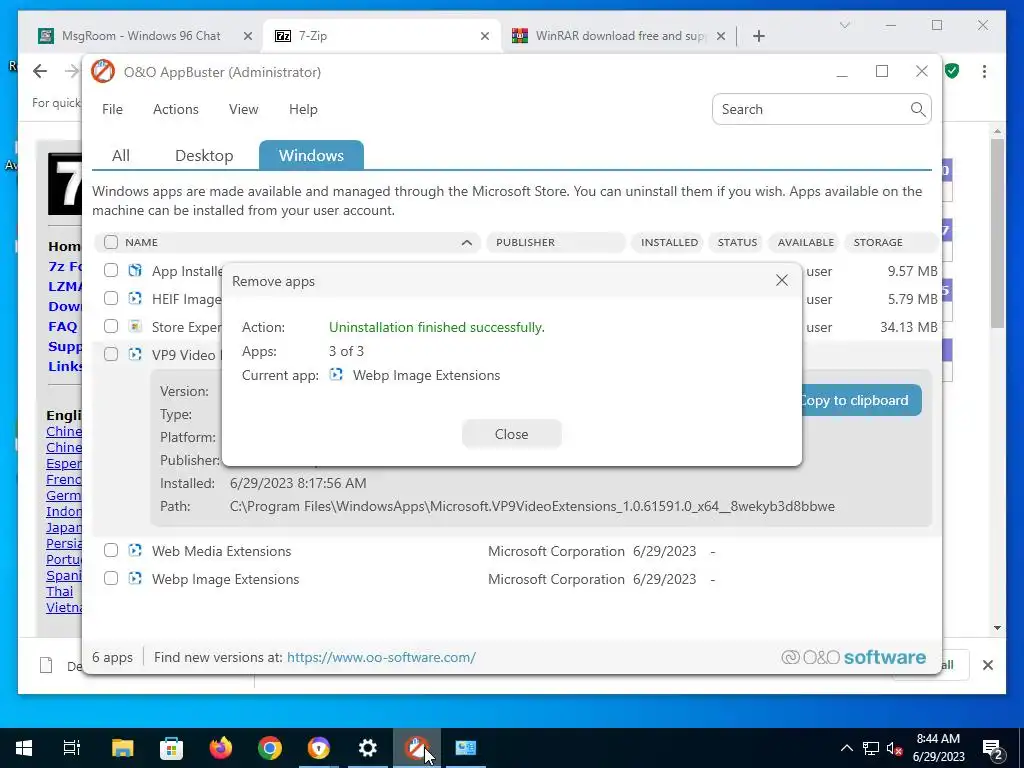Open the File menu
Screen dimensions: 1024x768
(x=112, y=109)
